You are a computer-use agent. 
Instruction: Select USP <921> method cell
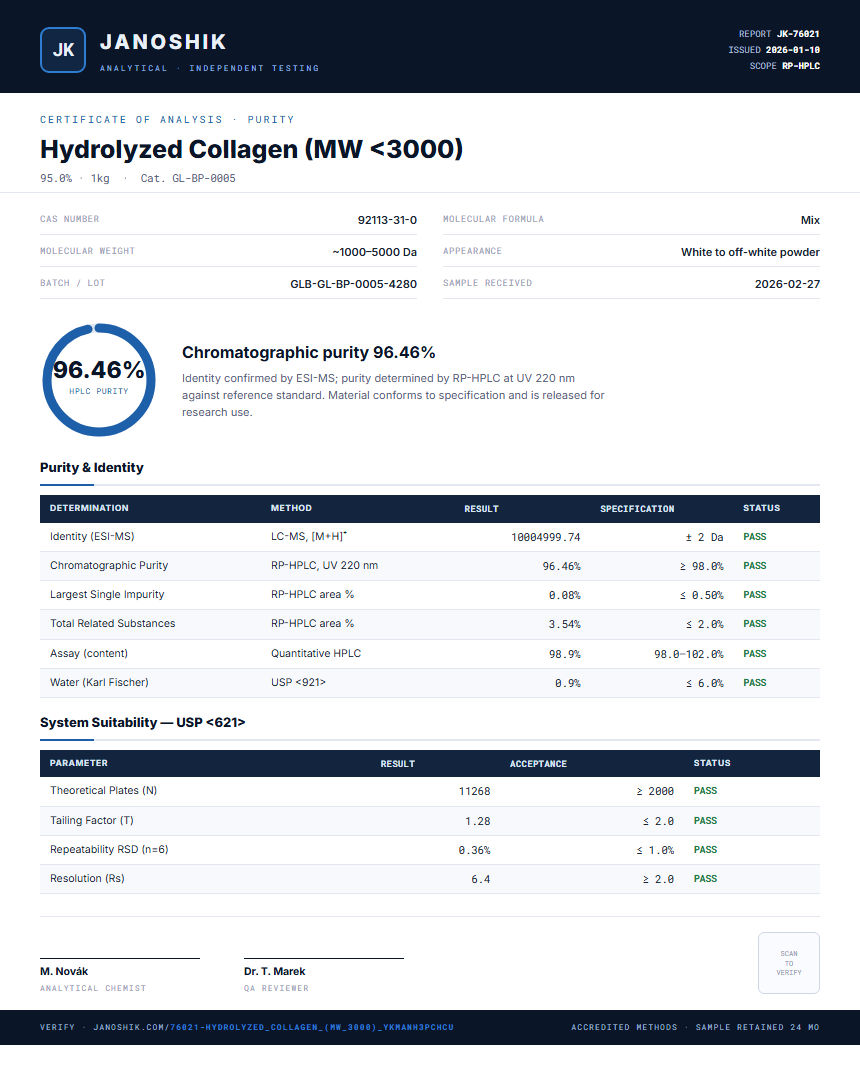pyautogui.click(x=298, y=682)
